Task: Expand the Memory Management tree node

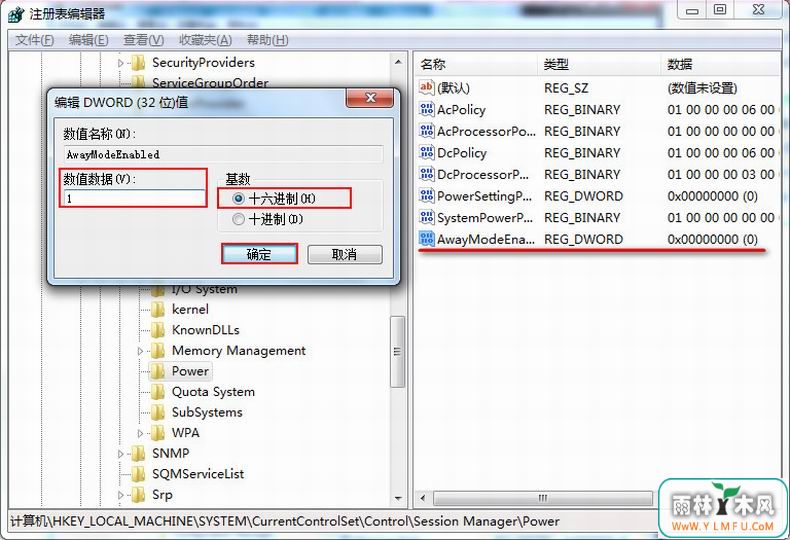Action: point(141,351)
